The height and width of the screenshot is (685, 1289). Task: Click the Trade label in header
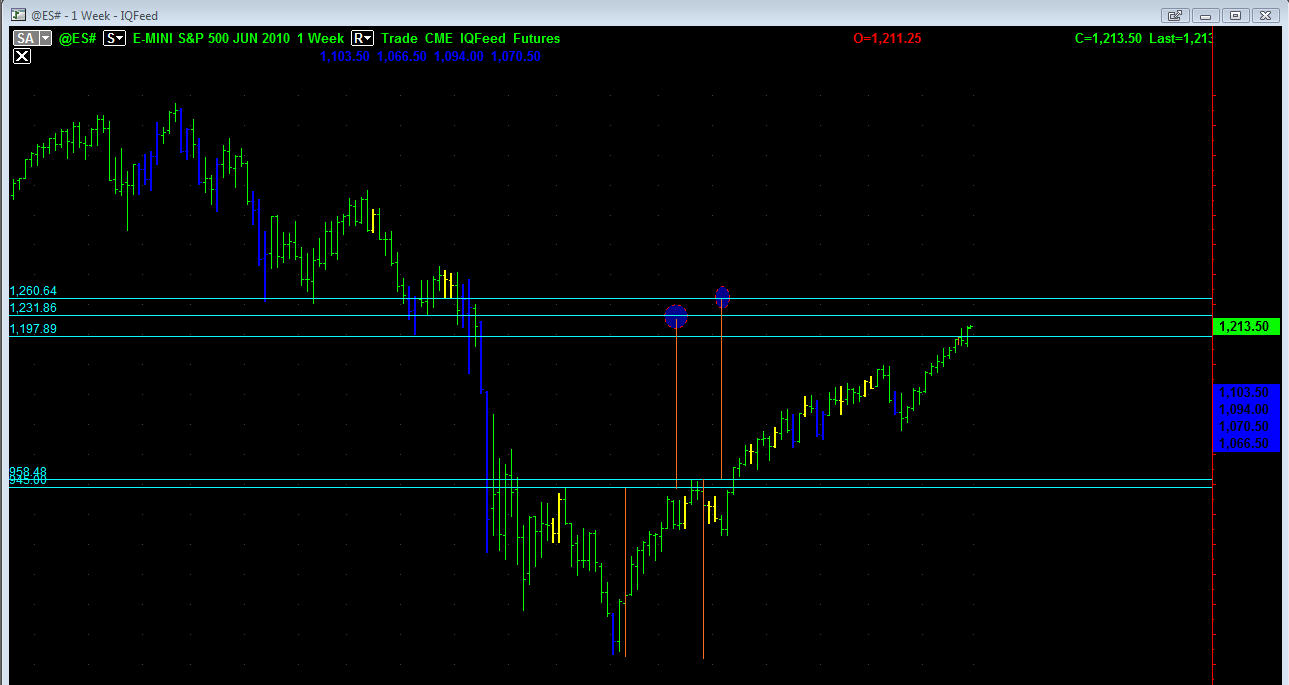[398, 38]
